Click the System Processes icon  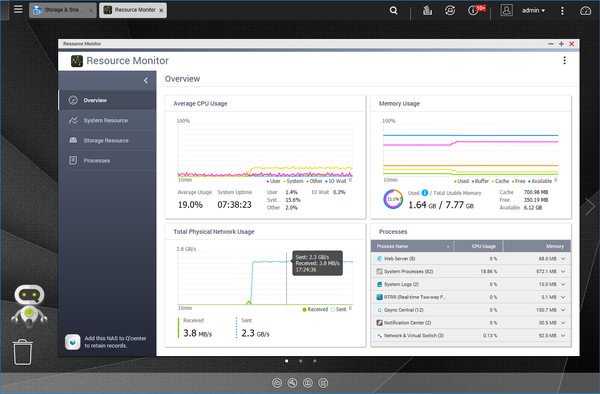(379, 272)
